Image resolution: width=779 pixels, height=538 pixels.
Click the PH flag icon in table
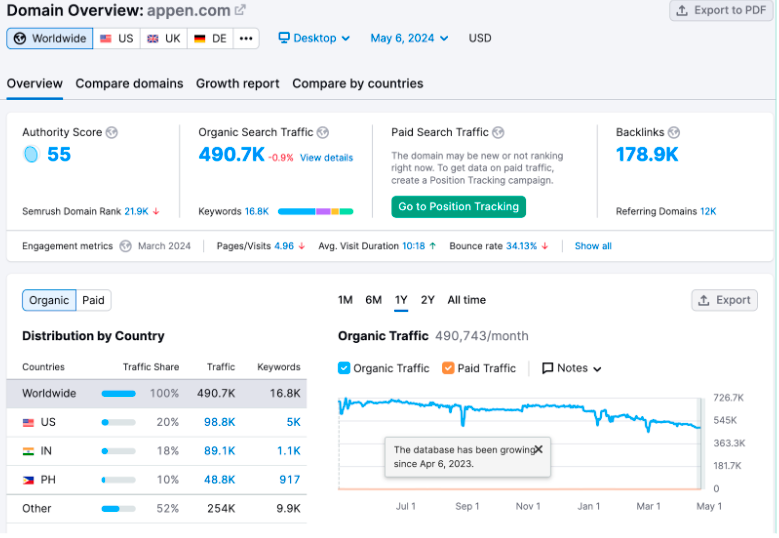coord(28,480)
